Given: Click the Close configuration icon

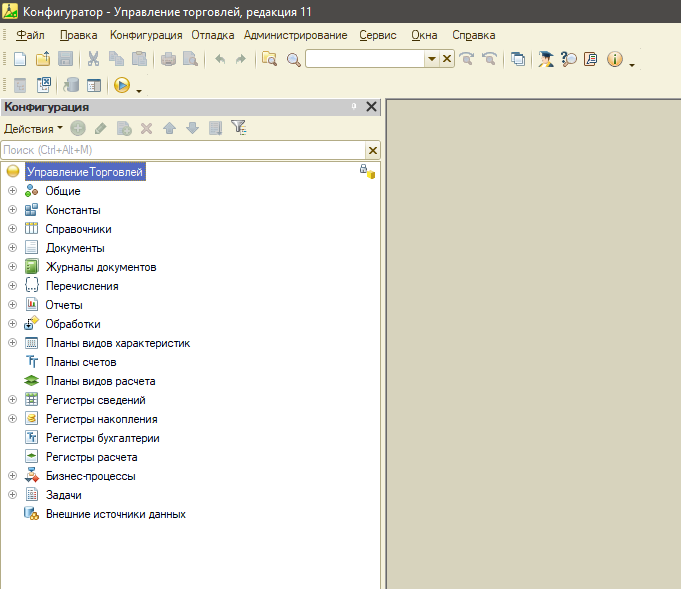Looking at the screenshot, I should click(43, 85).
